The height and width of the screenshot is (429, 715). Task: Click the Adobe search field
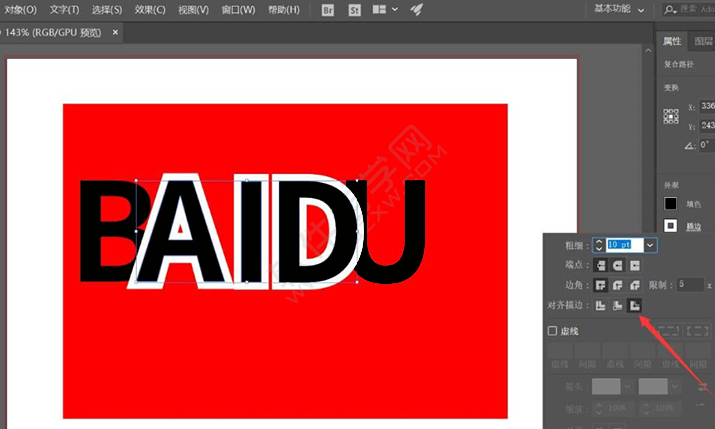tap(689, 9)
